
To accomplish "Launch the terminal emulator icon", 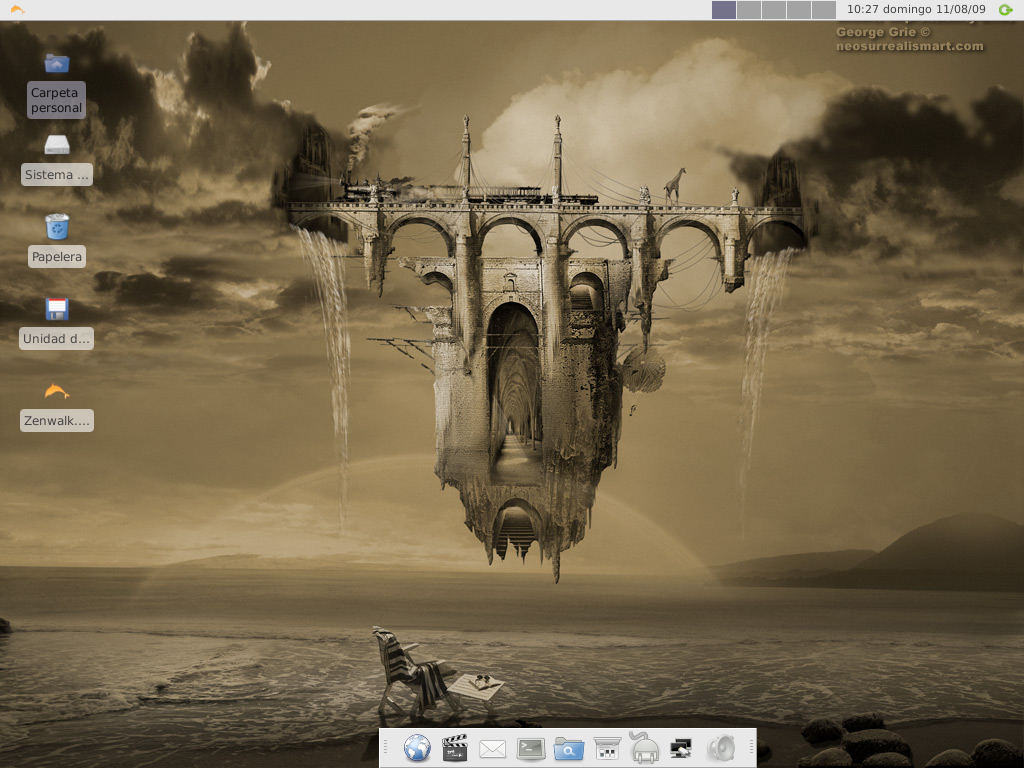I will 530,749.
